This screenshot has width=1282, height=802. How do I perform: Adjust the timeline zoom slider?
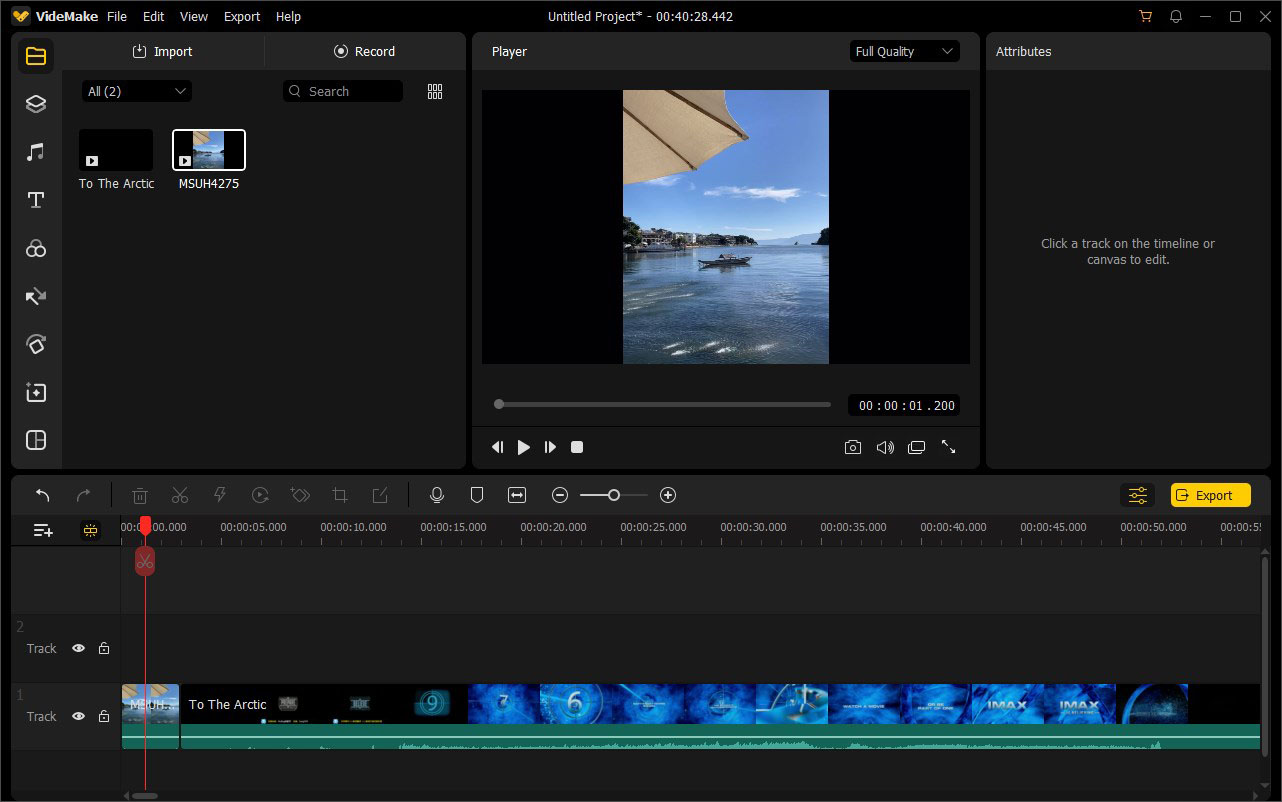tap(613, 494)
